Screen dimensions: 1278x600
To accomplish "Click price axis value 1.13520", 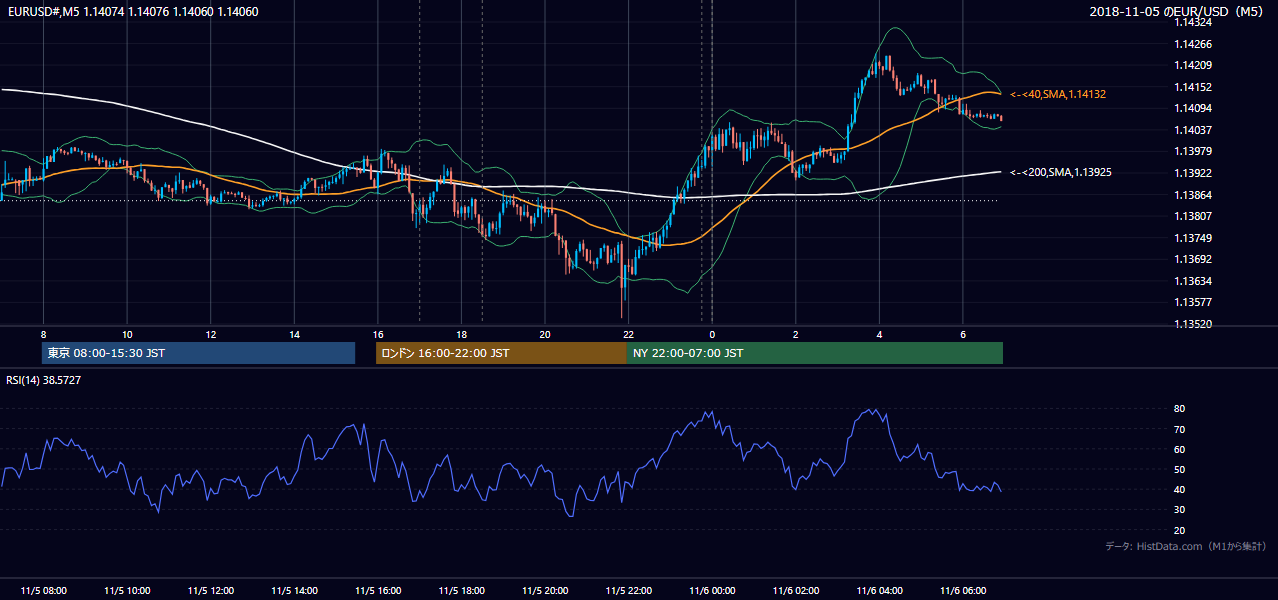I will (1193, 324).
